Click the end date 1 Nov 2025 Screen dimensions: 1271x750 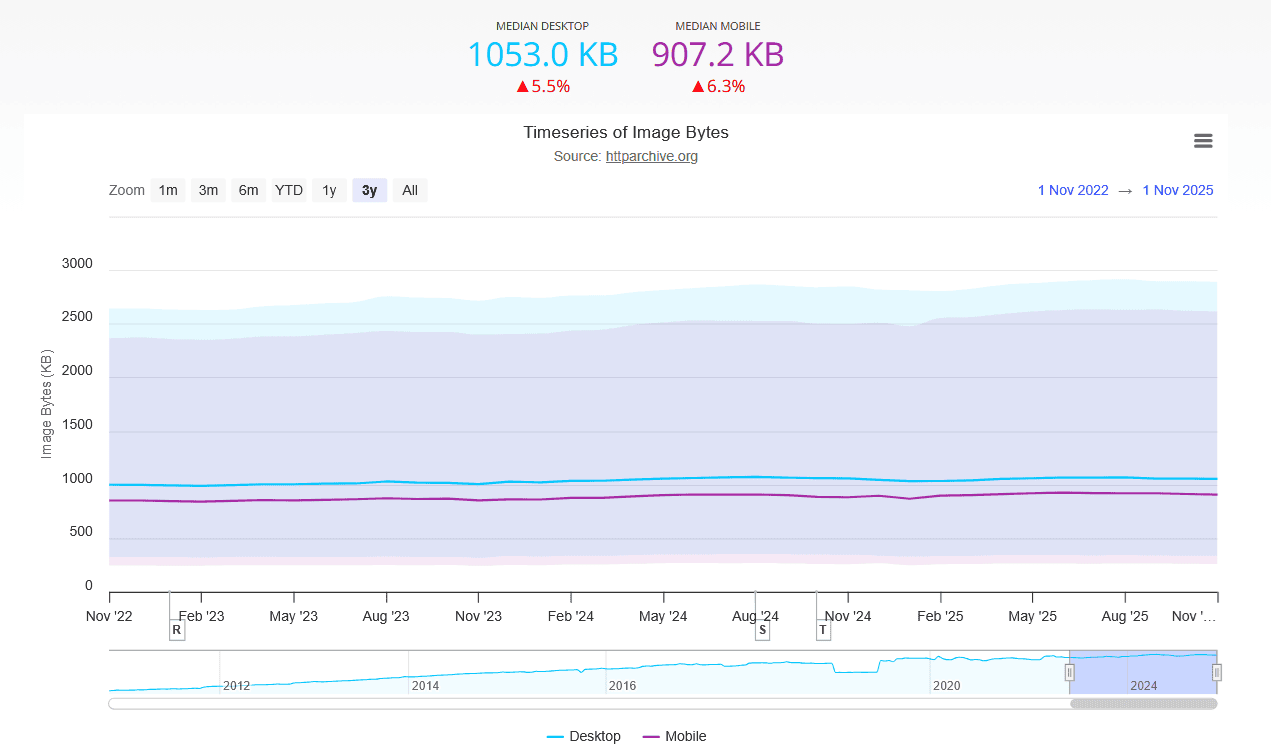pos(1178,190)
